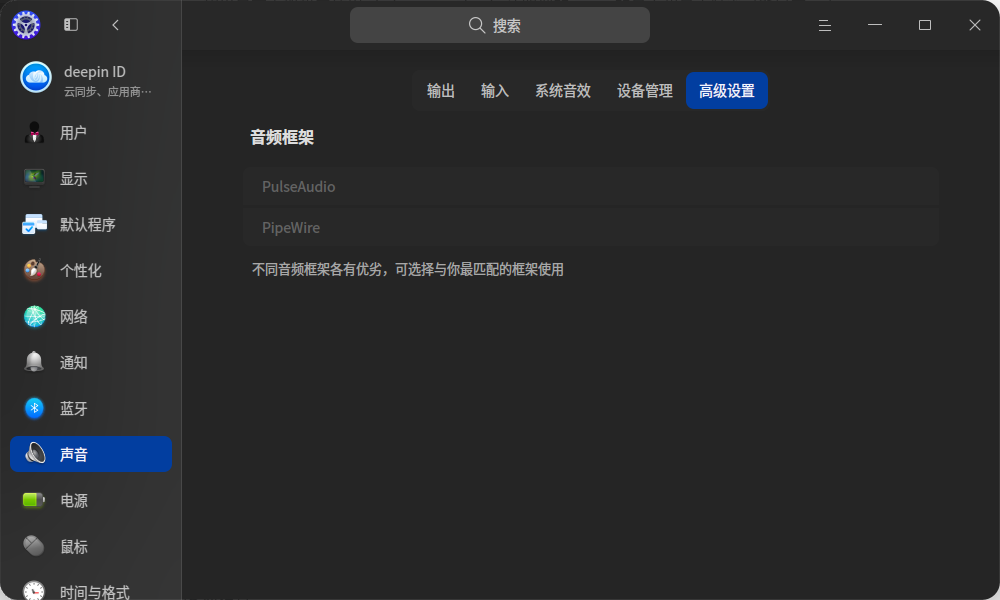Click the 蓝牙 bluetooth icon
The width and height of the screenshot is (1000, 600).
34,408
